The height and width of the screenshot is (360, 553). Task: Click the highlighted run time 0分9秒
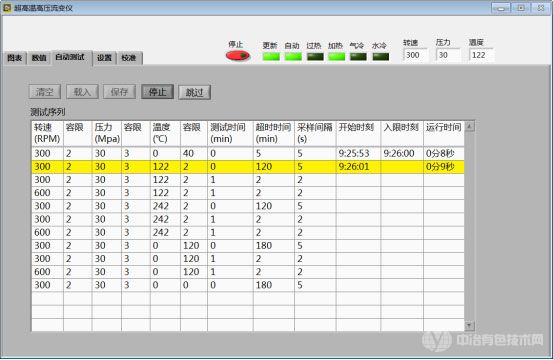click(444, 166)
